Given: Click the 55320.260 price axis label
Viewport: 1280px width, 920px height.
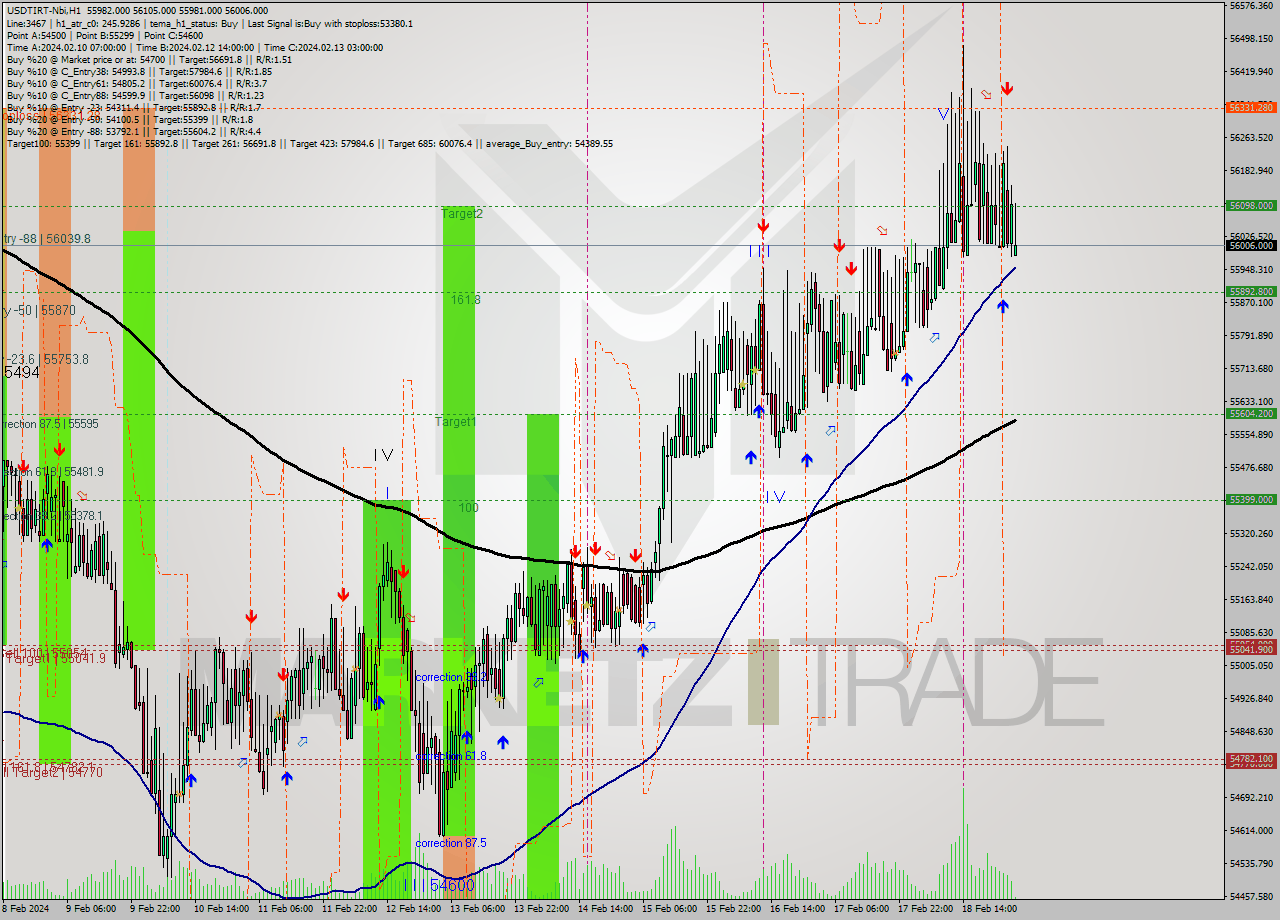Looking at the screenshot, I should [x=1251, y=534].
